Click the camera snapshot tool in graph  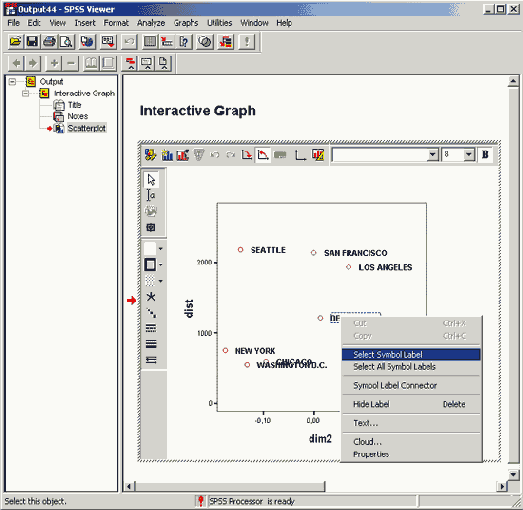click(x=151, y=227)
